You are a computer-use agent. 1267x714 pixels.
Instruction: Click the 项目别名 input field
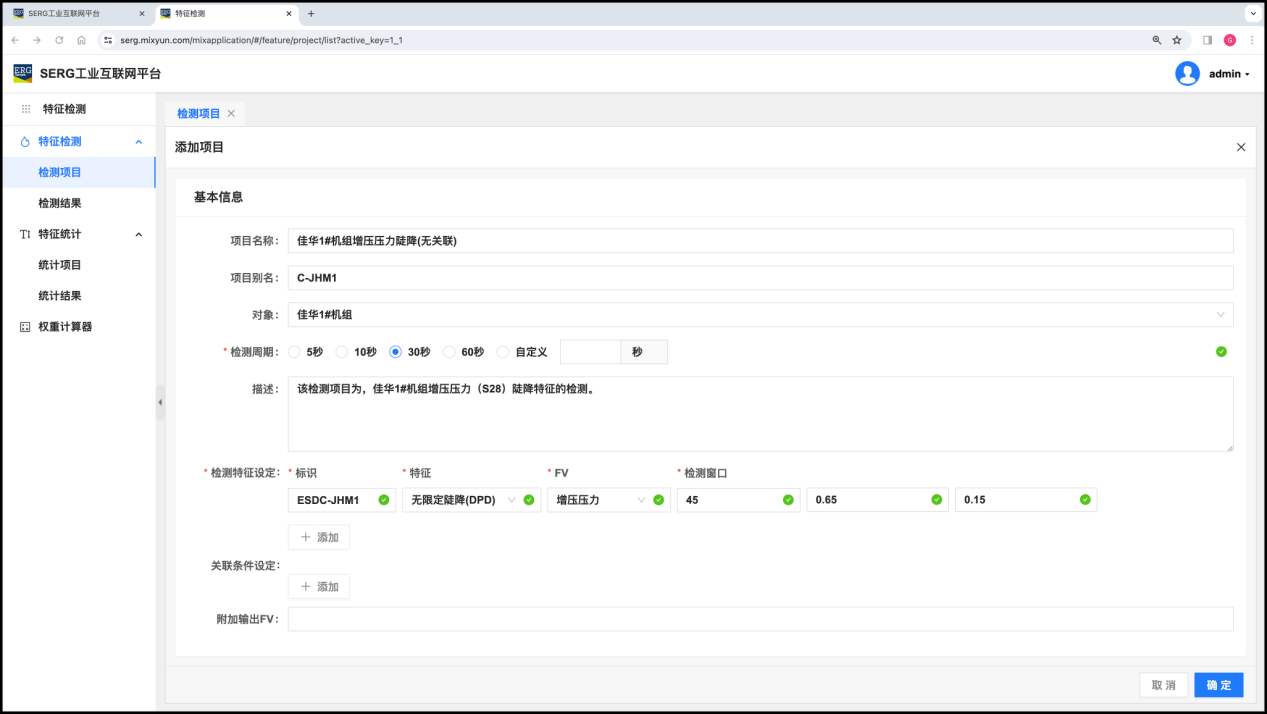(759, 278)
